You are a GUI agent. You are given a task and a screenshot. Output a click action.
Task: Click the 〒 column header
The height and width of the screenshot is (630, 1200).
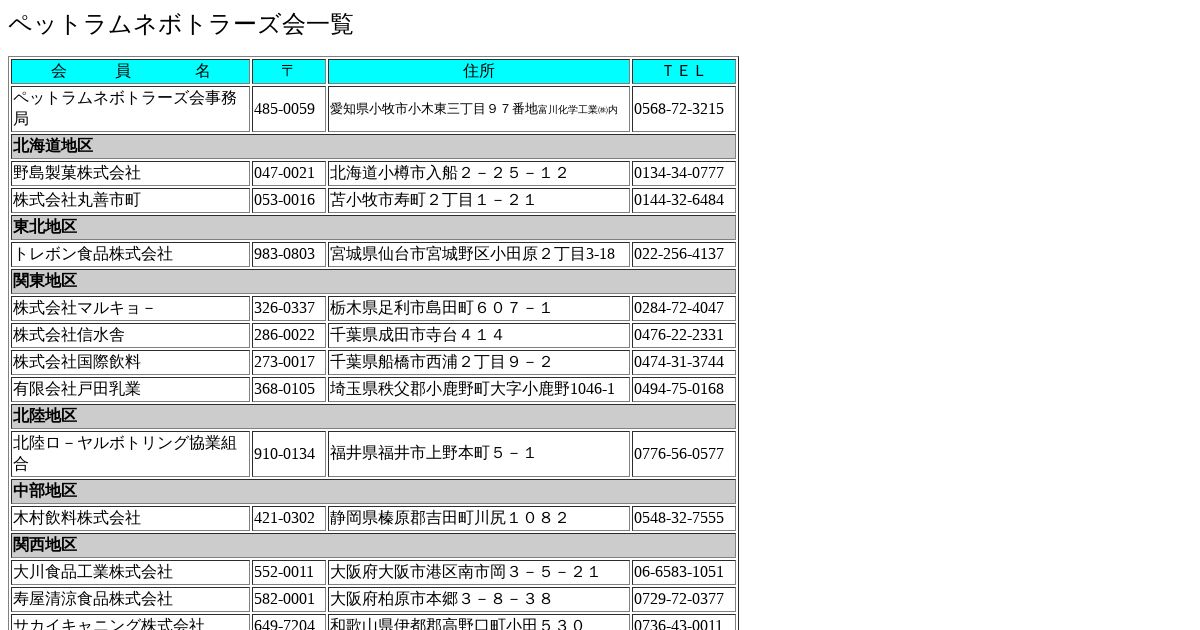click(x=289, y=71)
